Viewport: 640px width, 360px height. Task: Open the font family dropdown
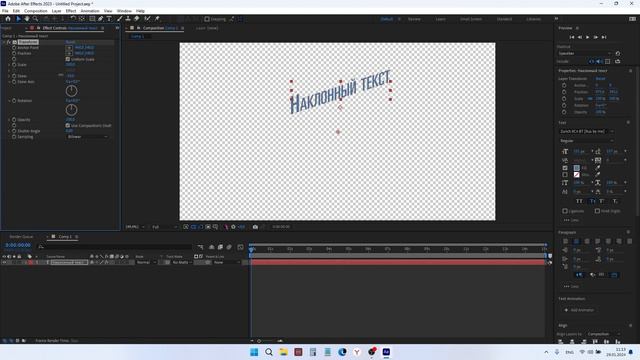(587, 131)
